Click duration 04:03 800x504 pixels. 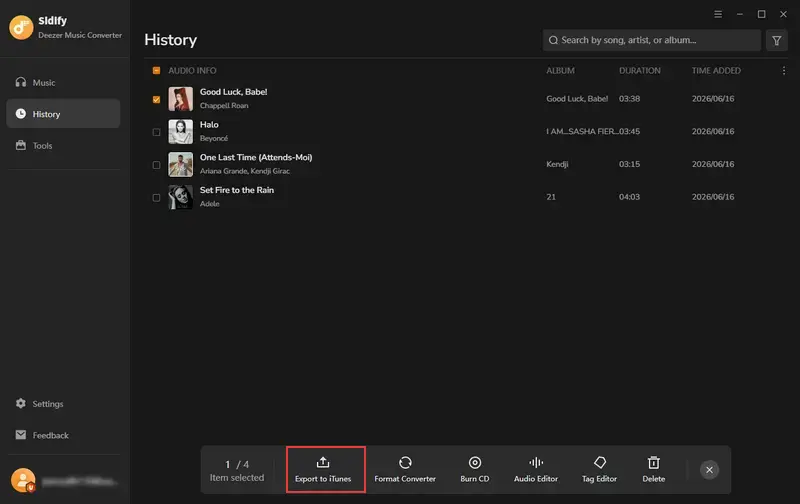(629, 197)
